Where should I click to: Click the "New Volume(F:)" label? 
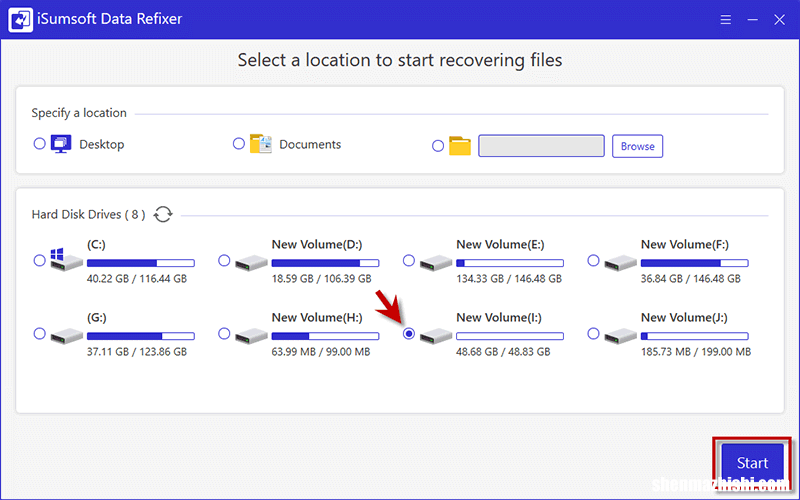[685, 245]
